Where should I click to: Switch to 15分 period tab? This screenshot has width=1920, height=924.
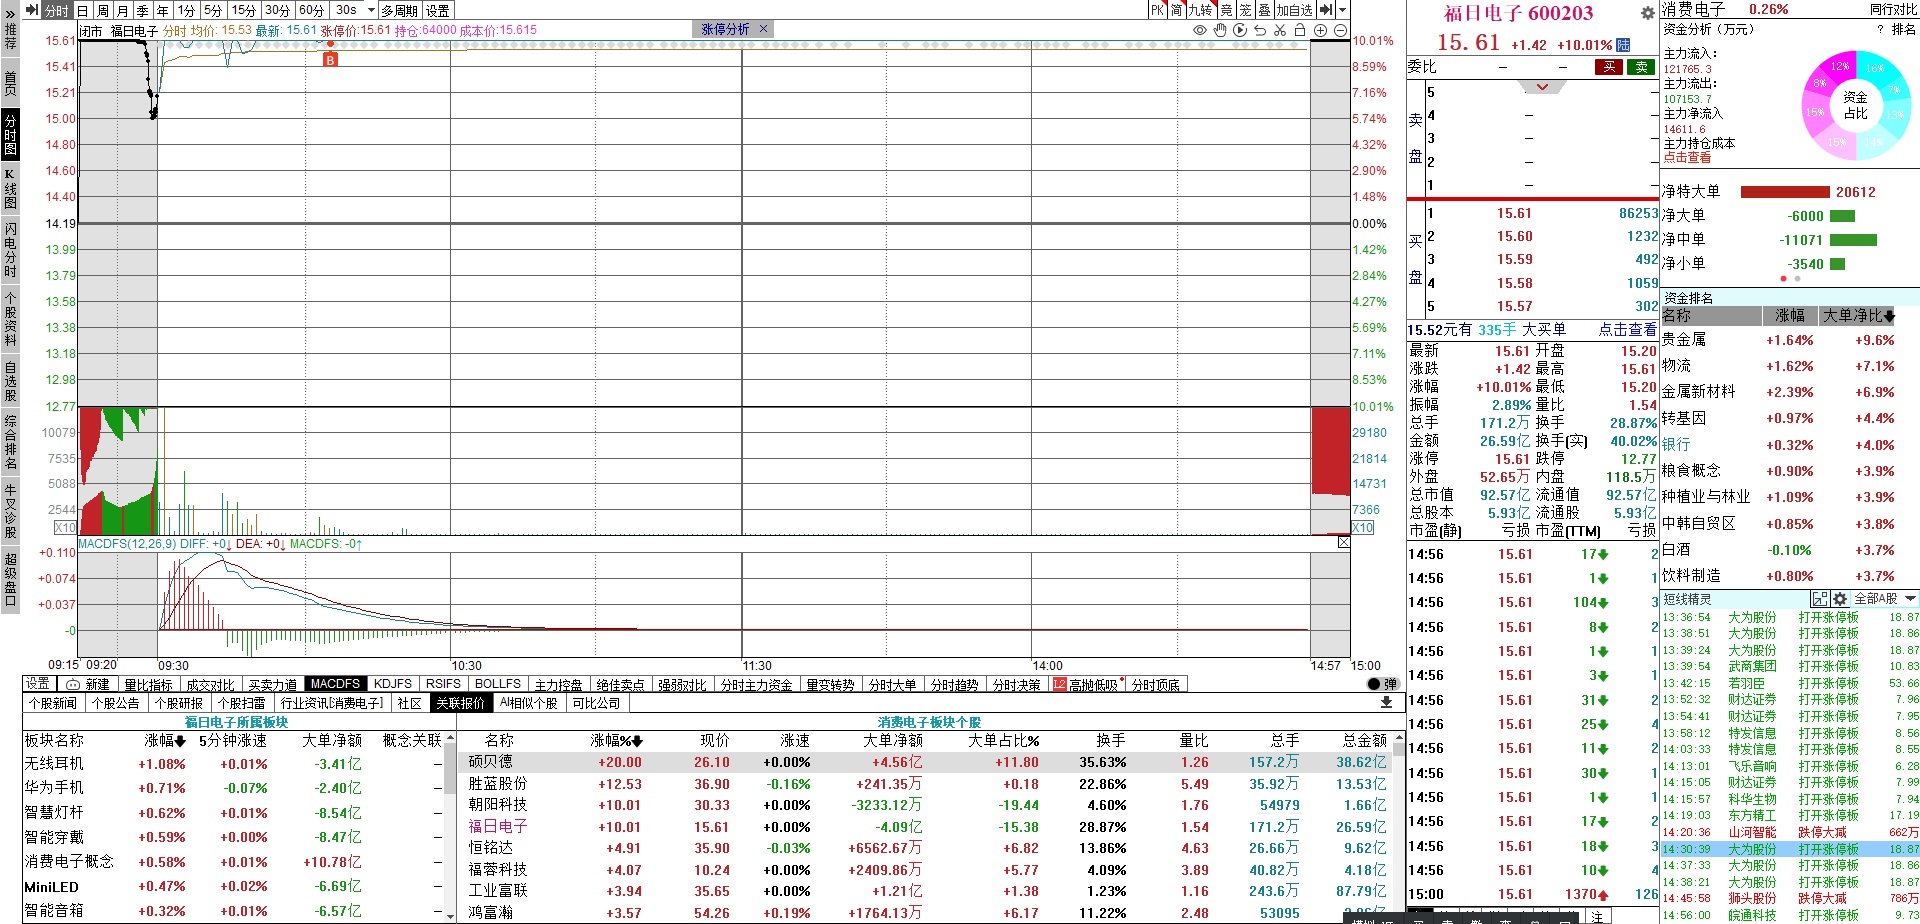point(244,10)
